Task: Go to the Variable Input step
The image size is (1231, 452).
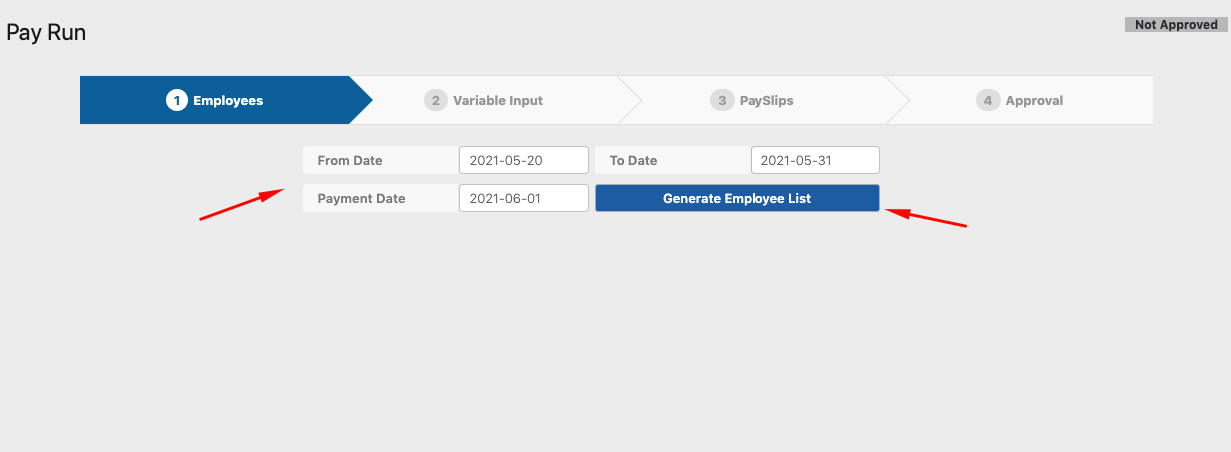Action: (x=484, y=100)
